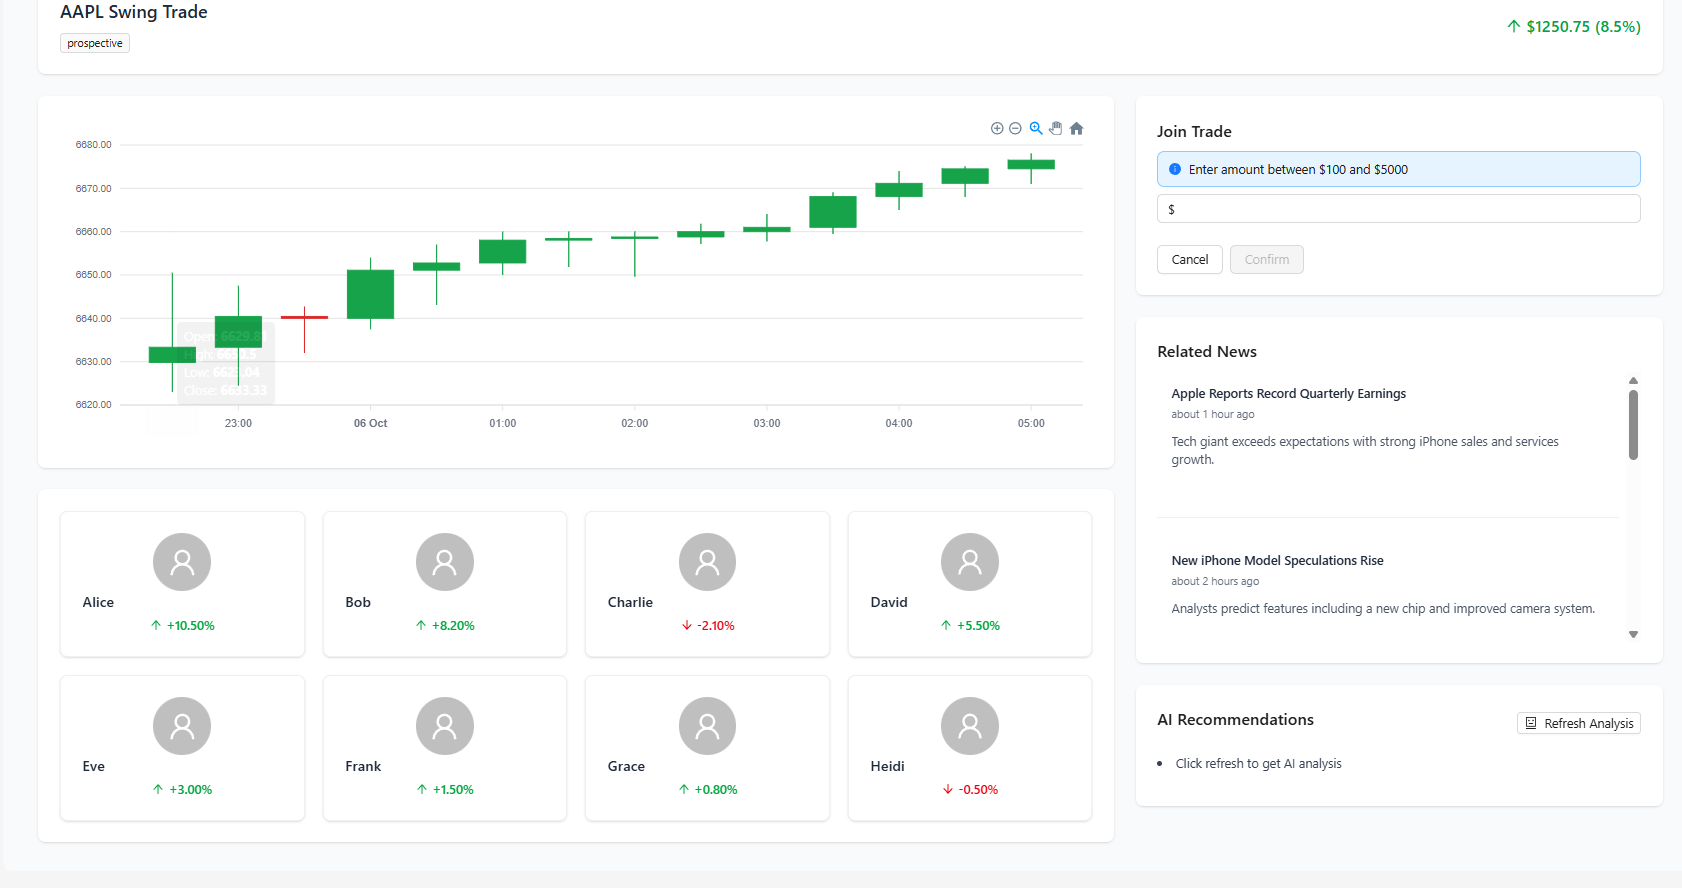Click the David name label
The height and width of the screenshot is (888, 1682).
pos(889,602)
